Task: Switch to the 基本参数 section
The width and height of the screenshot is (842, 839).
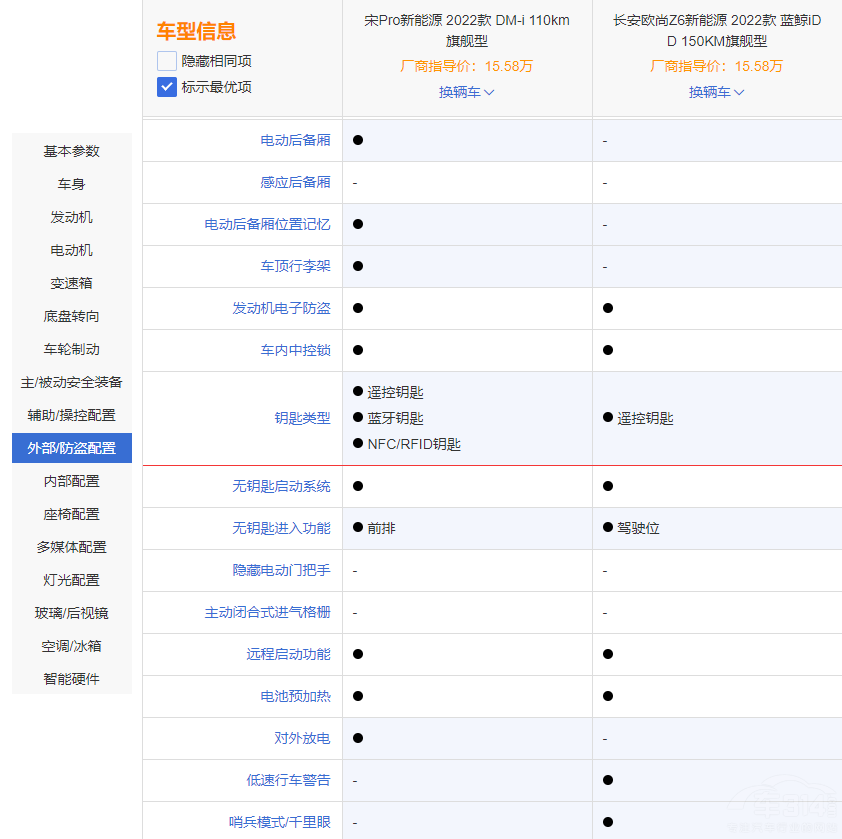Action: 70,151
